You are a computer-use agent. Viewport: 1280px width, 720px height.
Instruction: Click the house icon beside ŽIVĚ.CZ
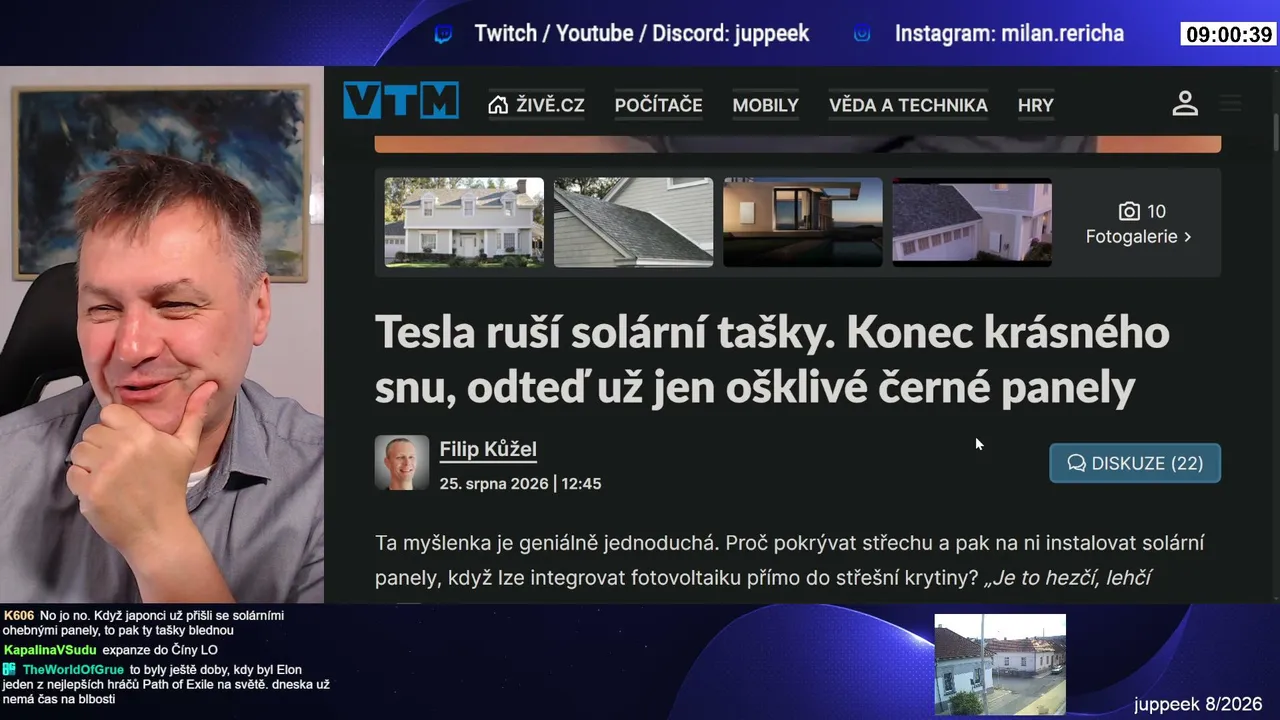point(498,105)
